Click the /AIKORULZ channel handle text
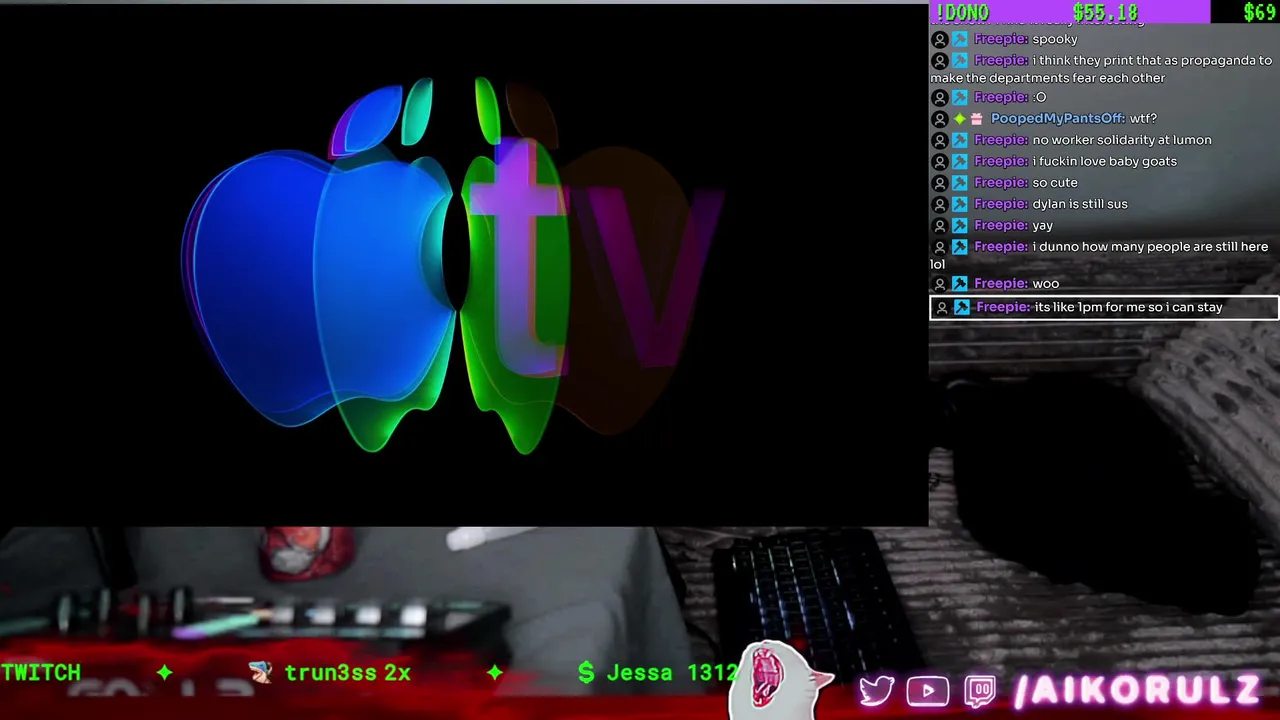The height and width of the screenshot is (720, 1280). click(1136, 691)
